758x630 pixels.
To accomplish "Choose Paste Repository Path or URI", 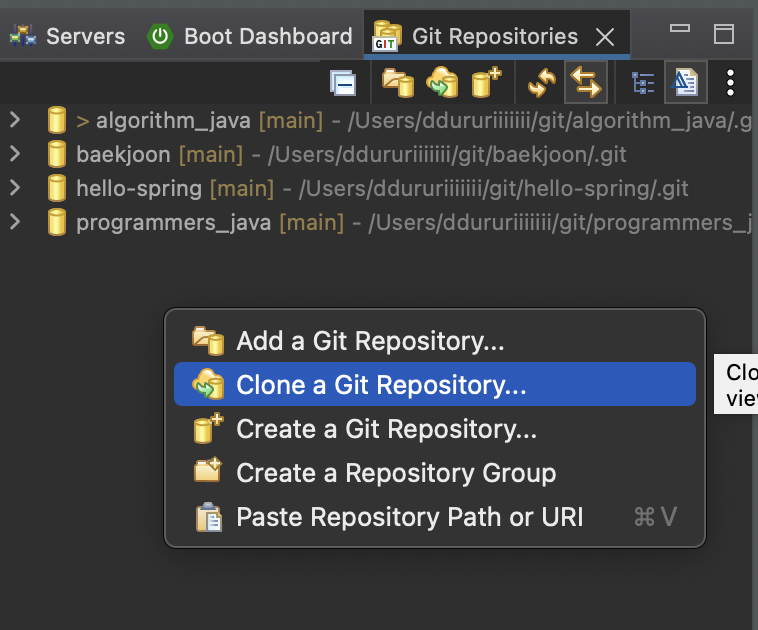I will coord(435,516).
